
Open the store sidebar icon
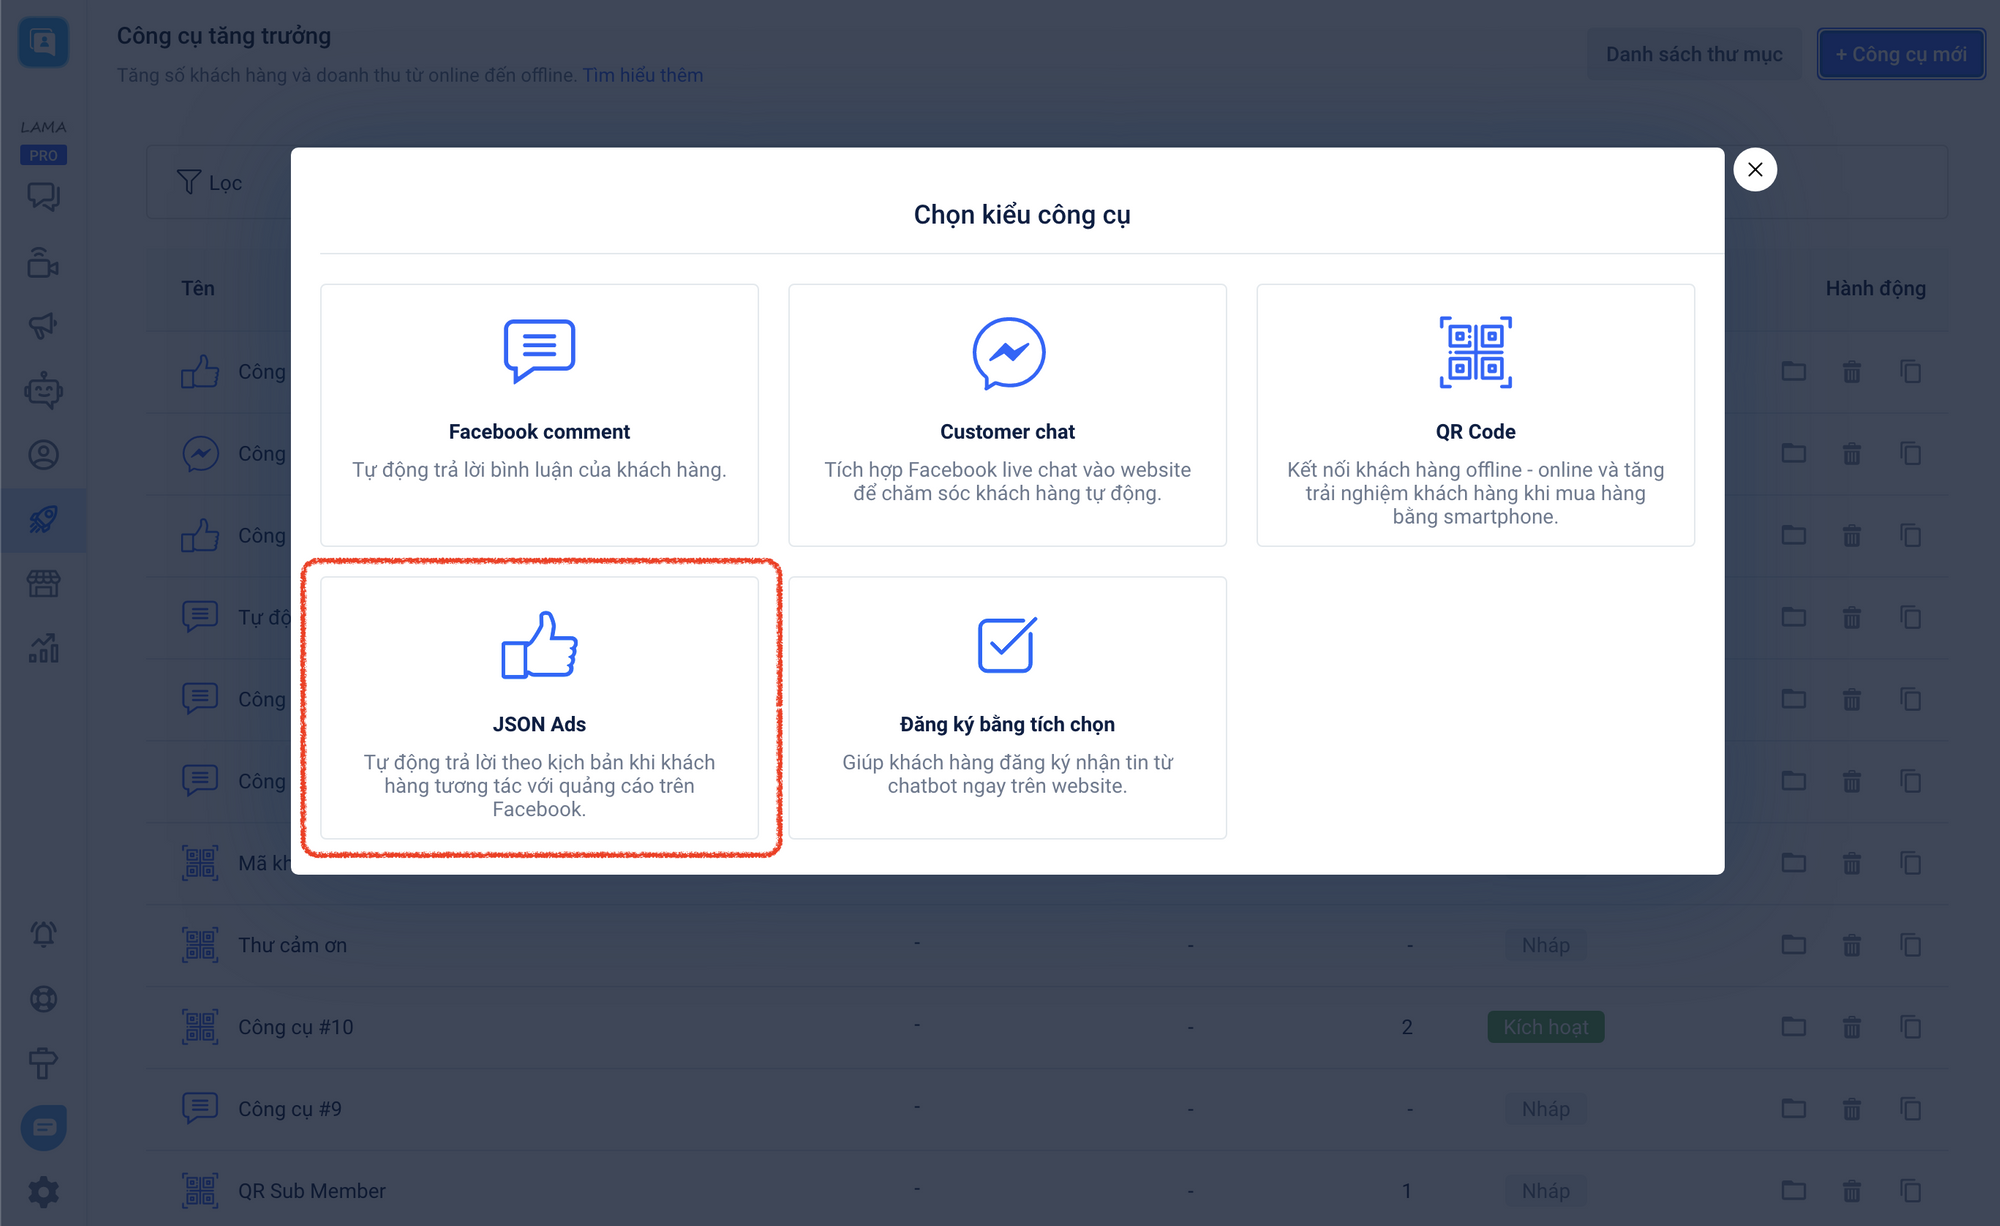[x=43, y=584]
